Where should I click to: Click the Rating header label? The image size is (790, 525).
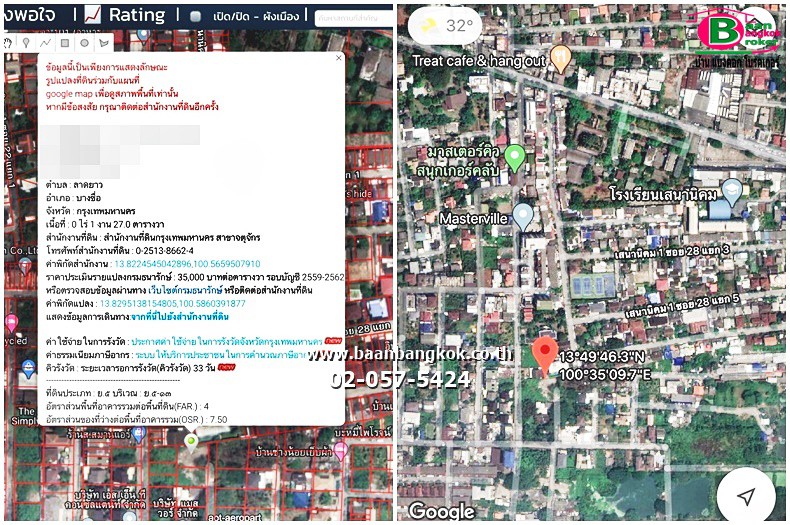(137, 15)
